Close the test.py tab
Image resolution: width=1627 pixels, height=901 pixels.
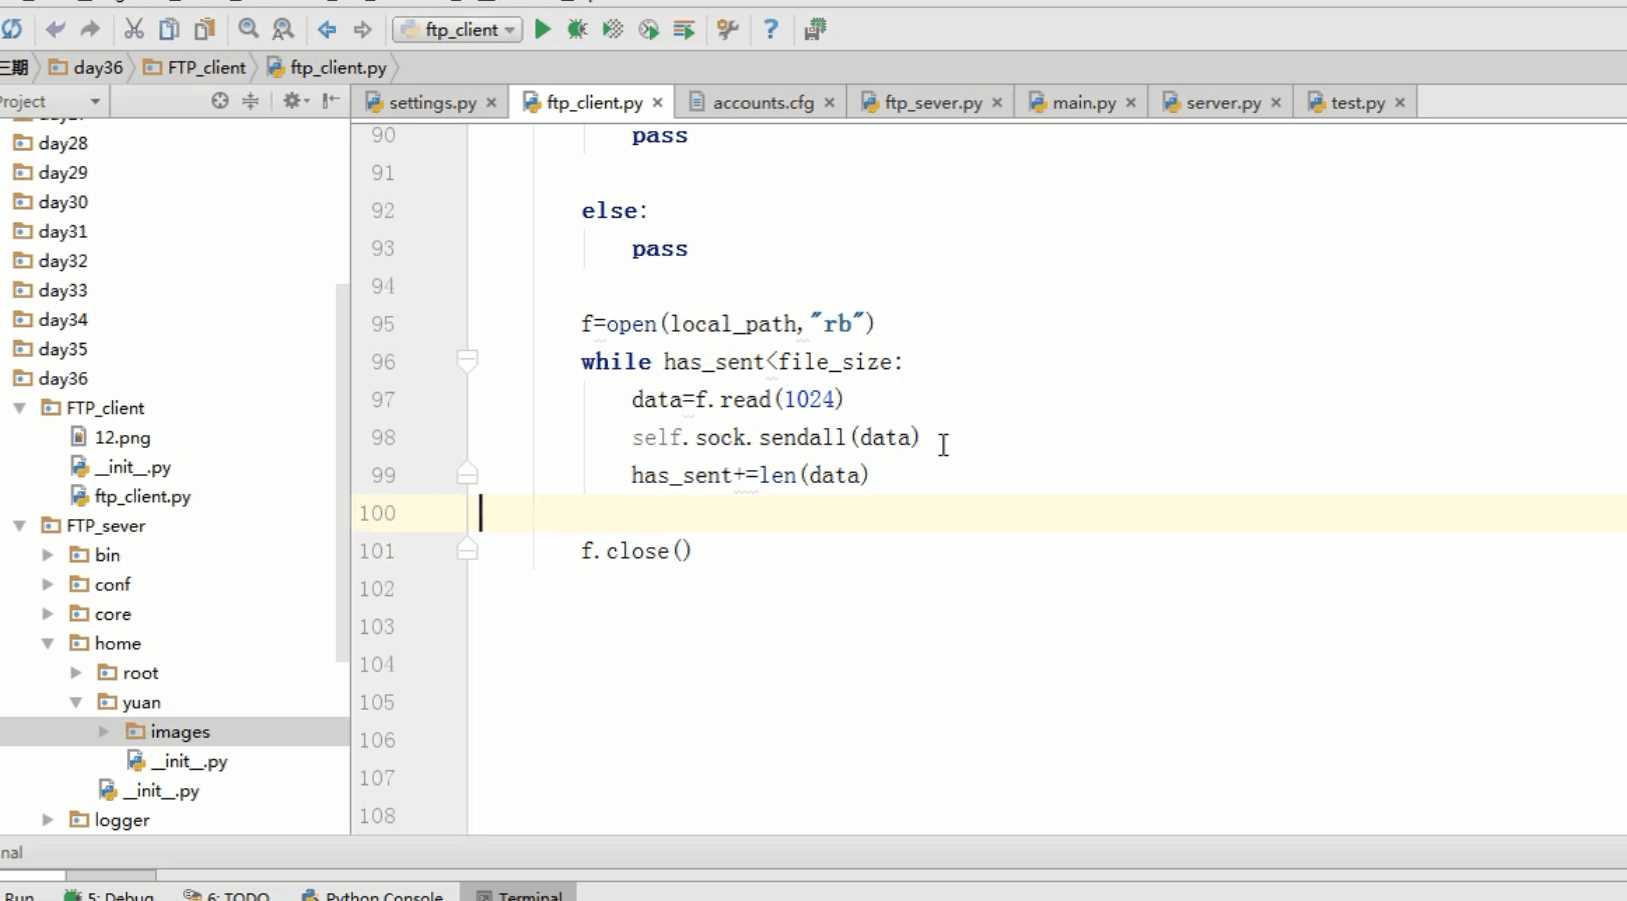[1400, 102]
